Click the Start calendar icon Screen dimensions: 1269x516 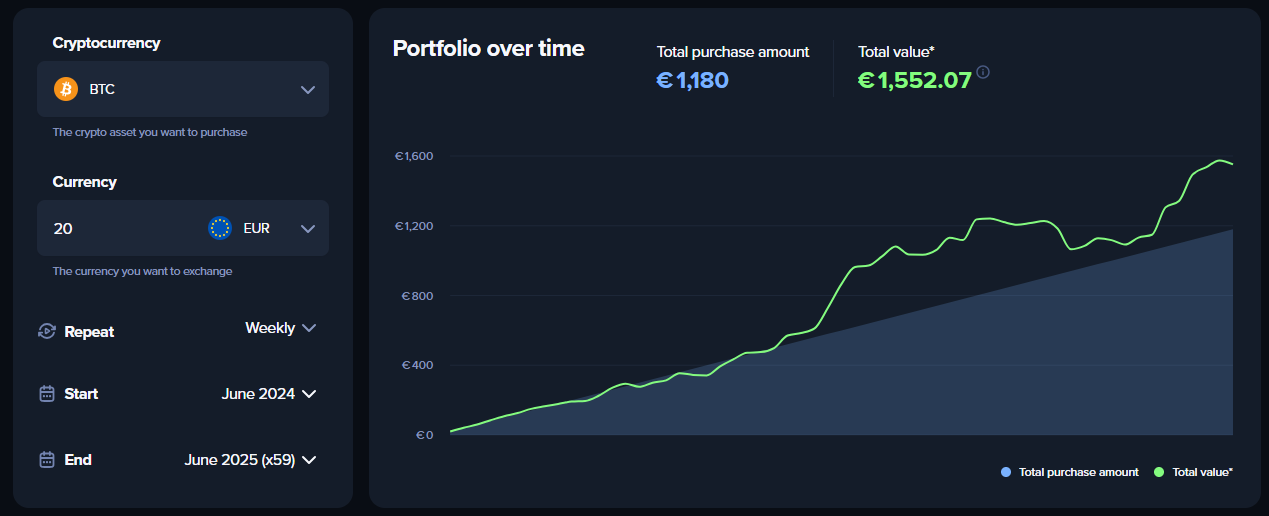tap(46, 394)
